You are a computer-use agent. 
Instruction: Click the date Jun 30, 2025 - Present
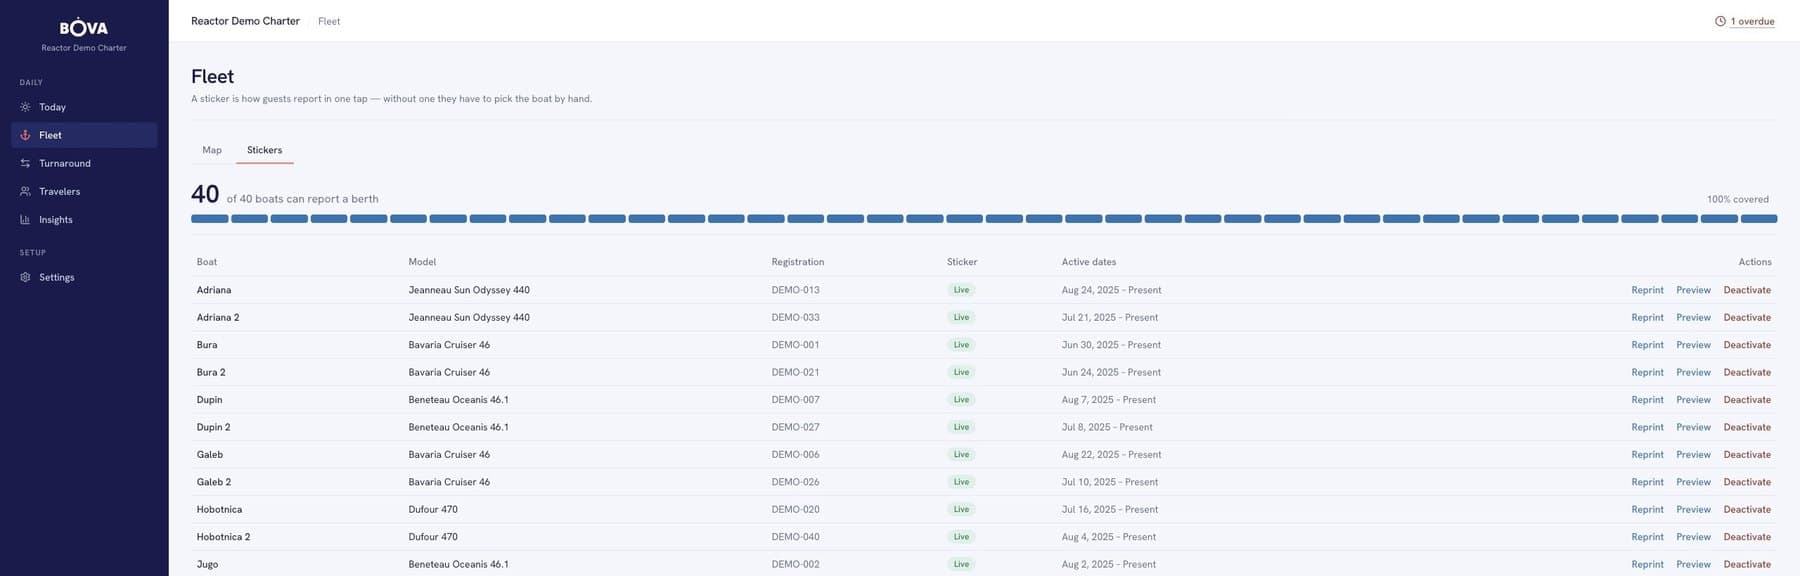click(1111, 345)
